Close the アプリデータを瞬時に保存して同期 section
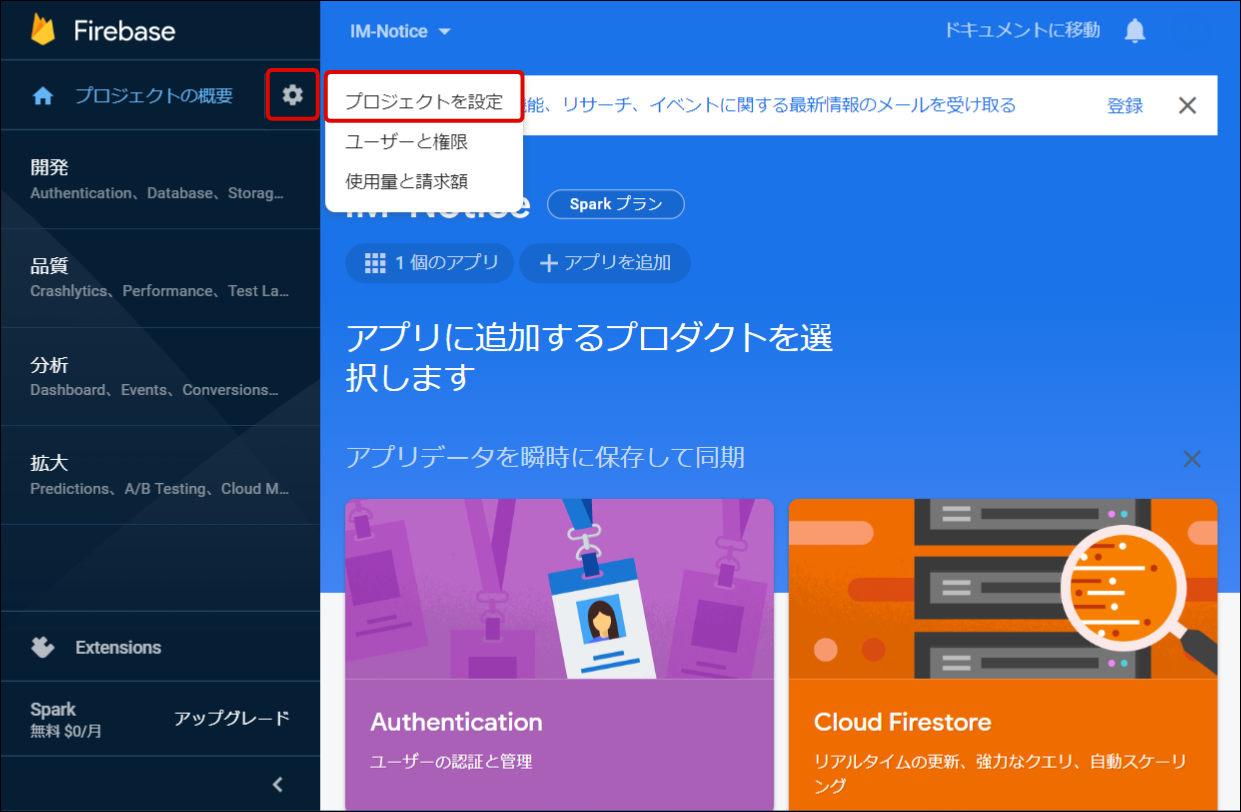1241x812 pixels. coord(1192,459)
